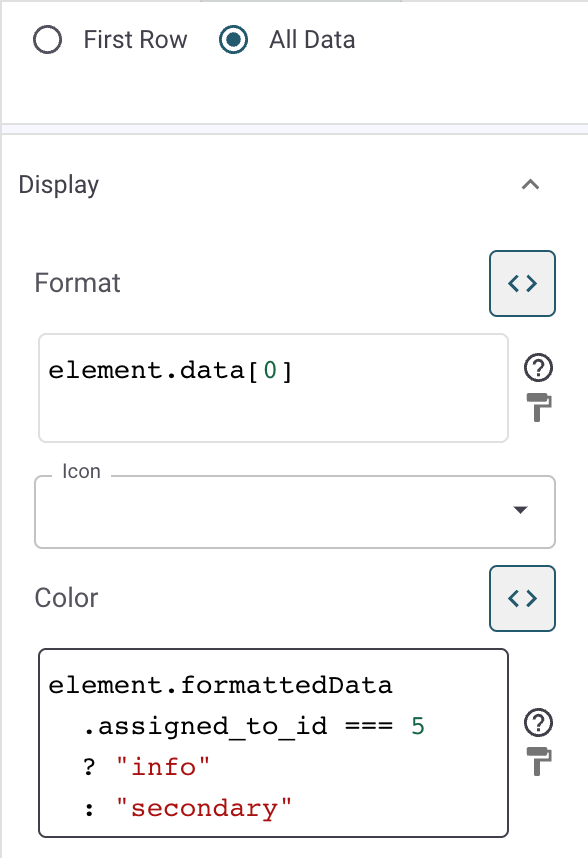Toggle code mode for Format field
Viewport: 588px width, 858px height.
point(522,283)
